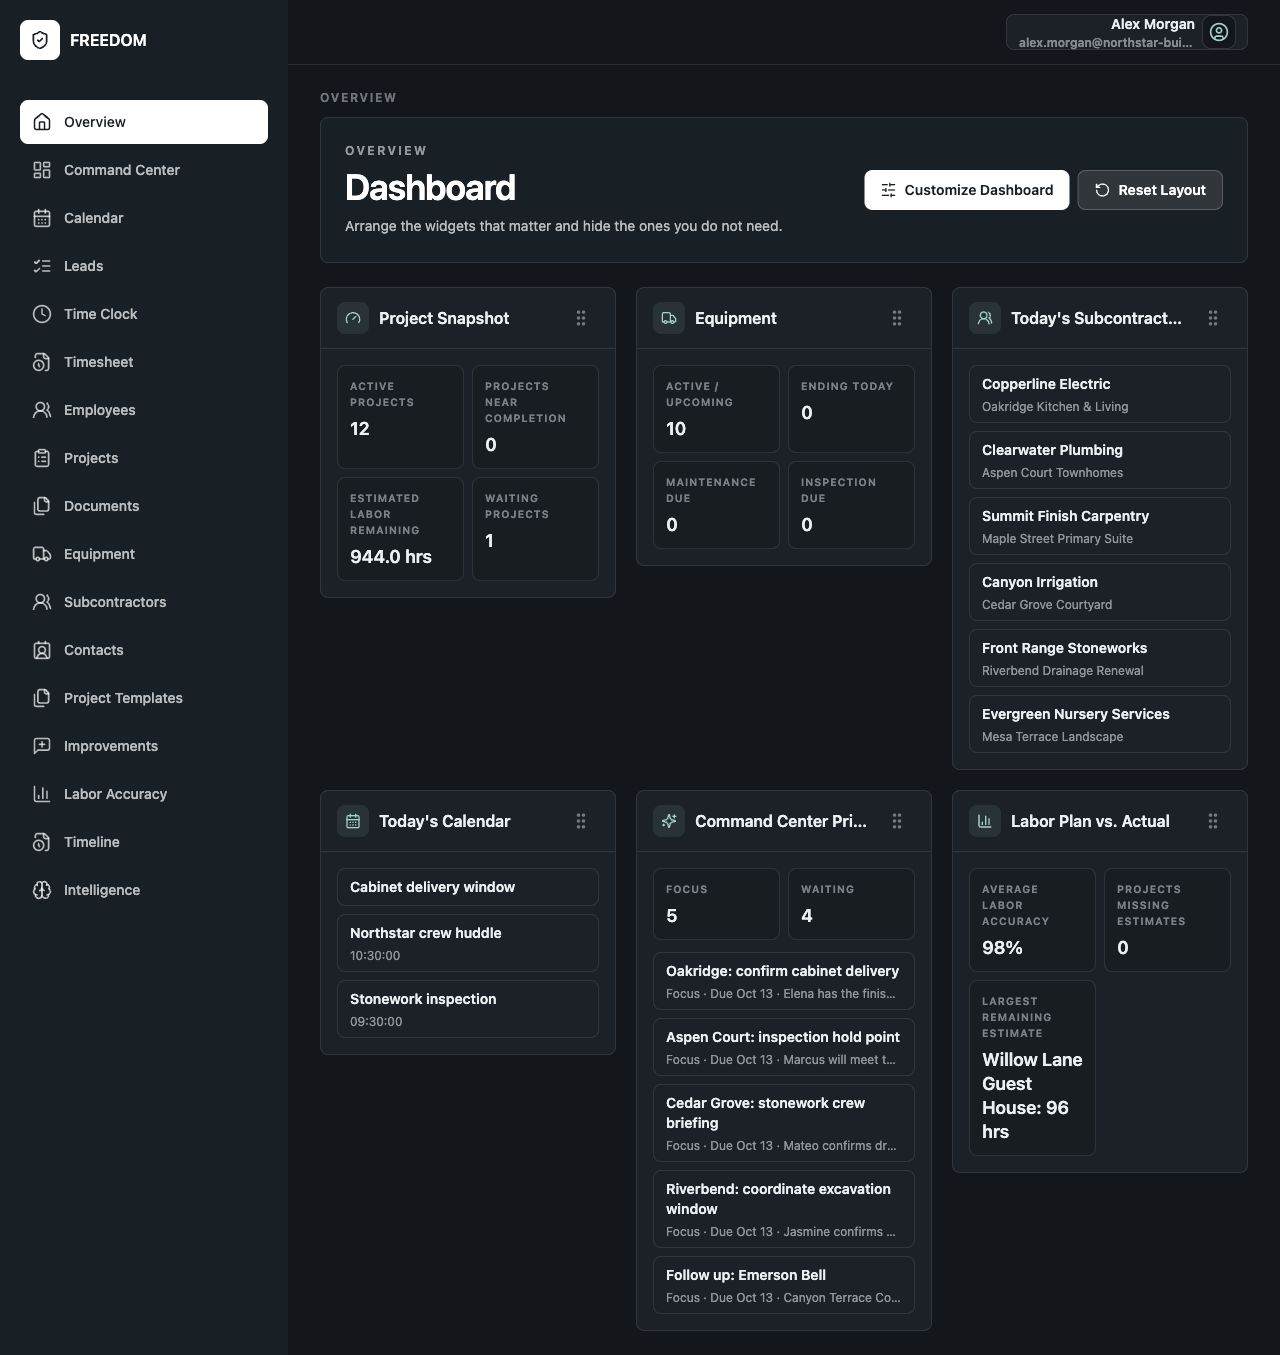Click the Willow Lane Guest House estimate tile

tap(1032, 1068)
